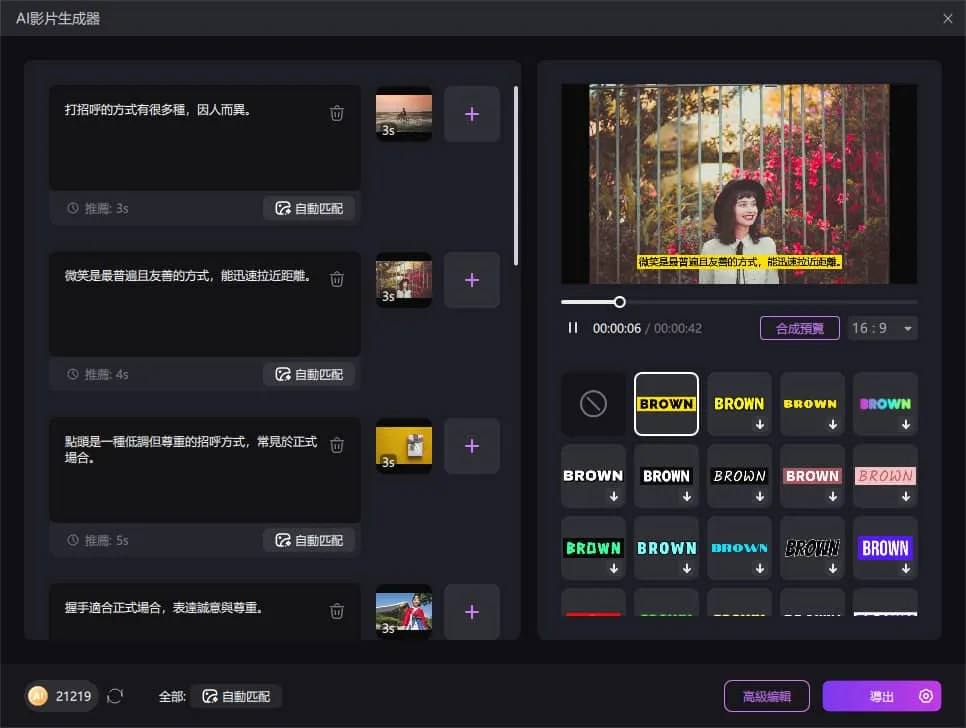966x728 pixels.
Task: Open 高級編輯 advanced editing
Action: point(766,696)
